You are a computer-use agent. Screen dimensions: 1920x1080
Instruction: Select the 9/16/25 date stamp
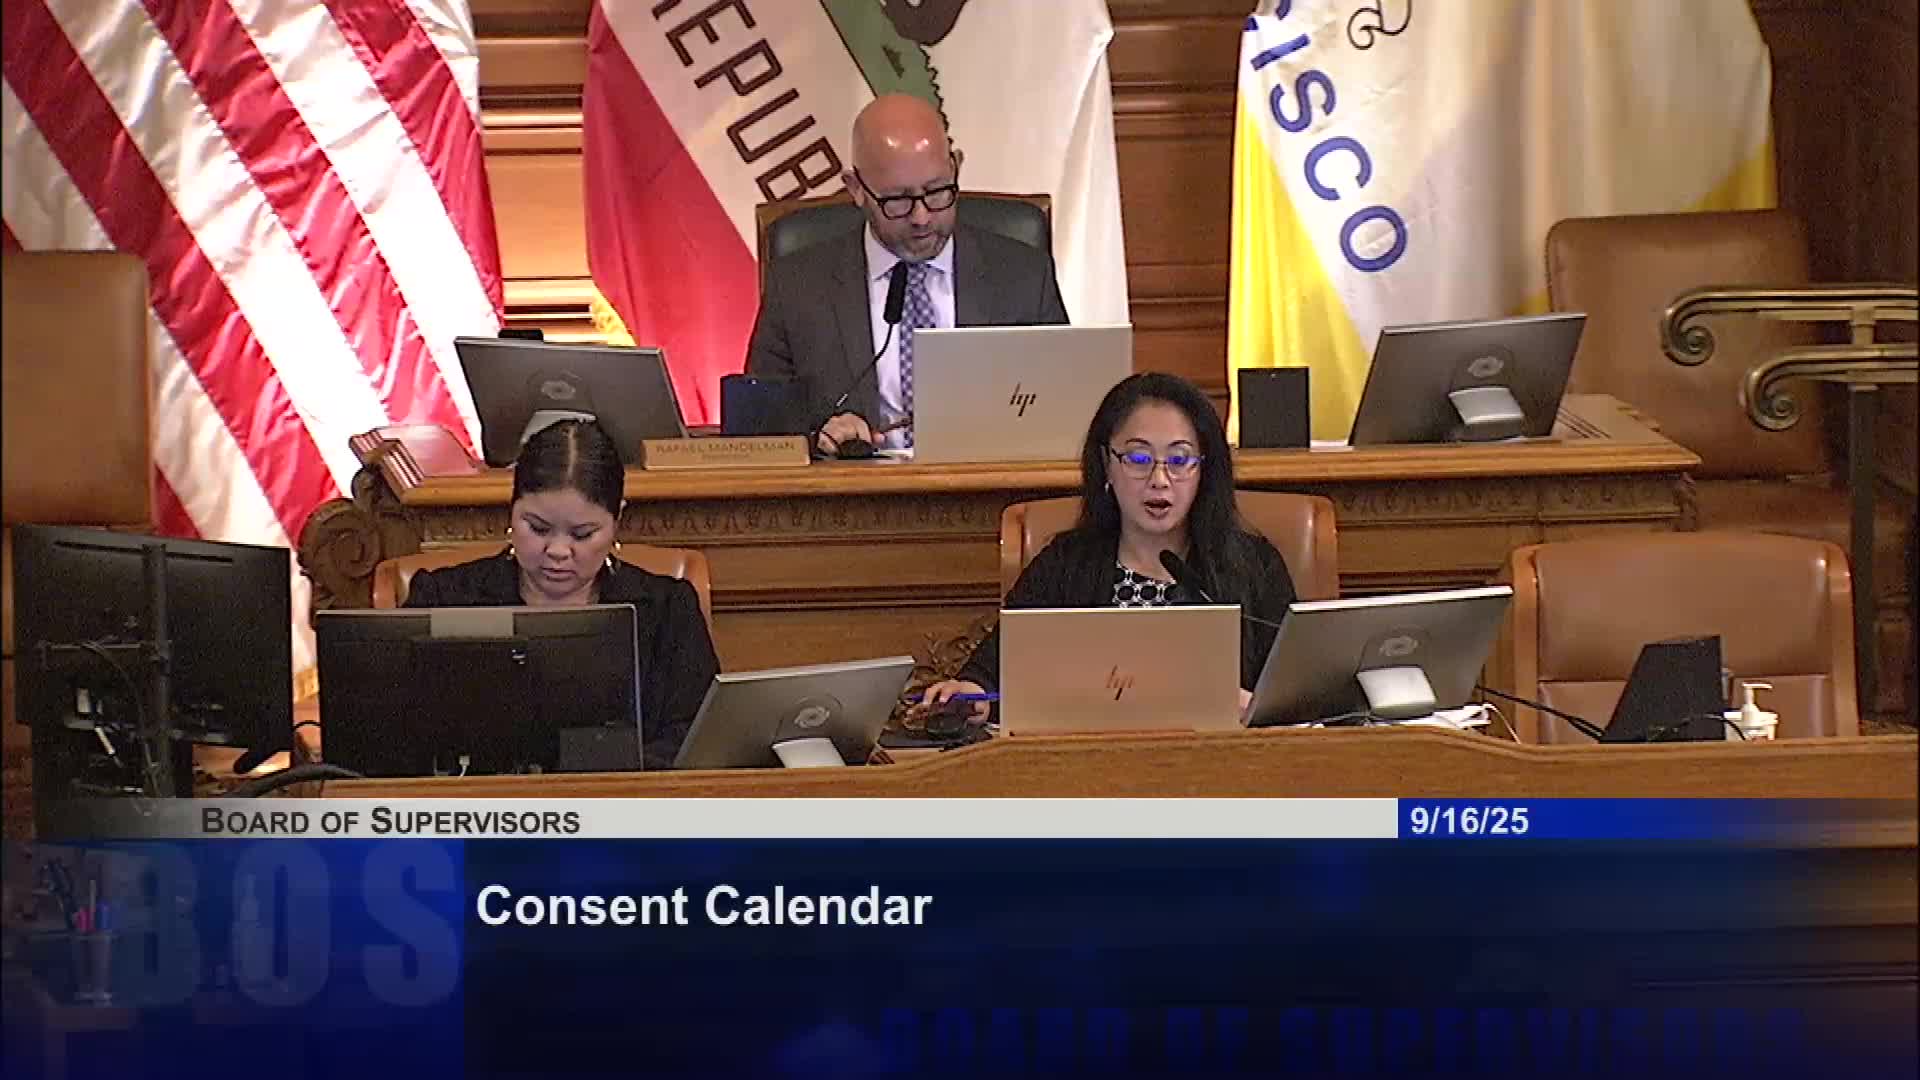(1469, 821)
